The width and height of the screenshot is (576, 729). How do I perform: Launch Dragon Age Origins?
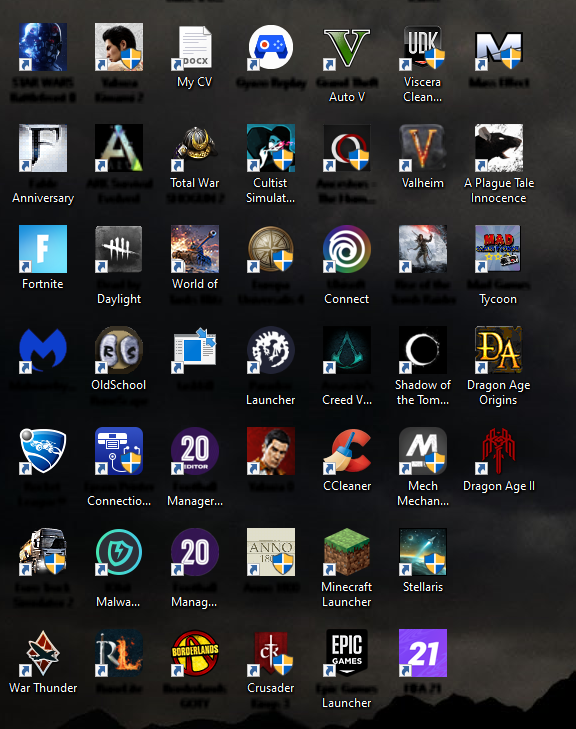pyautogui.click(x=498, y=350)
